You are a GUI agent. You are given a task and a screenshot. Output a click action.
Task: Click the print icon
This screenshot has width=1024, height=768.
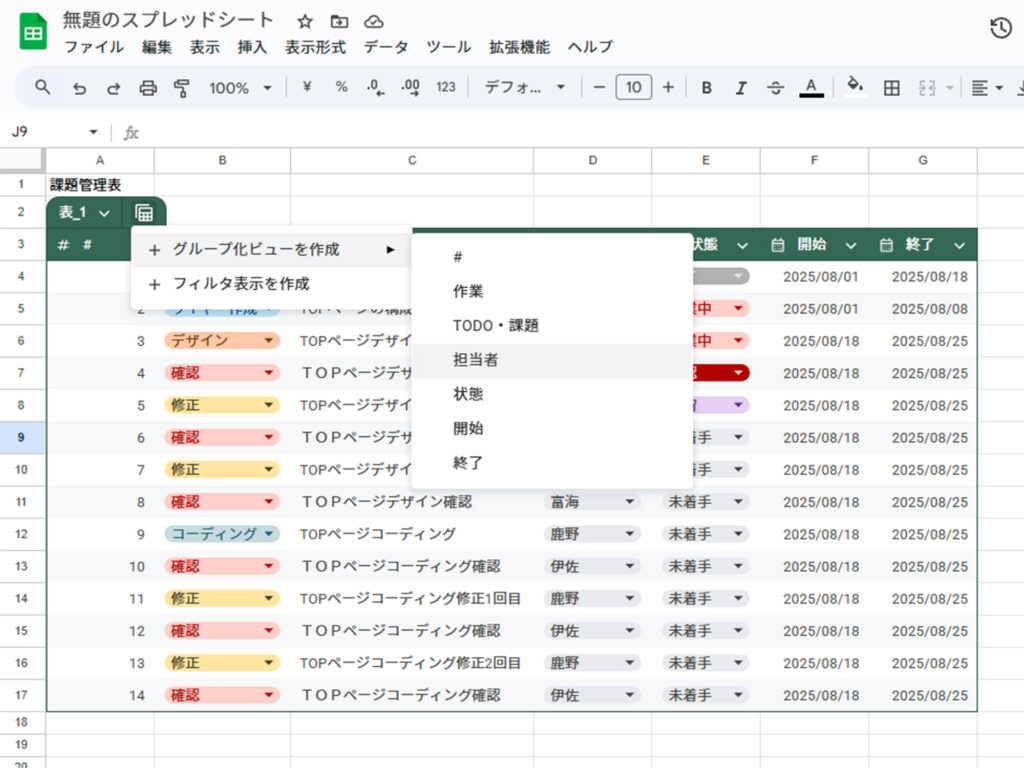[148, 88]
